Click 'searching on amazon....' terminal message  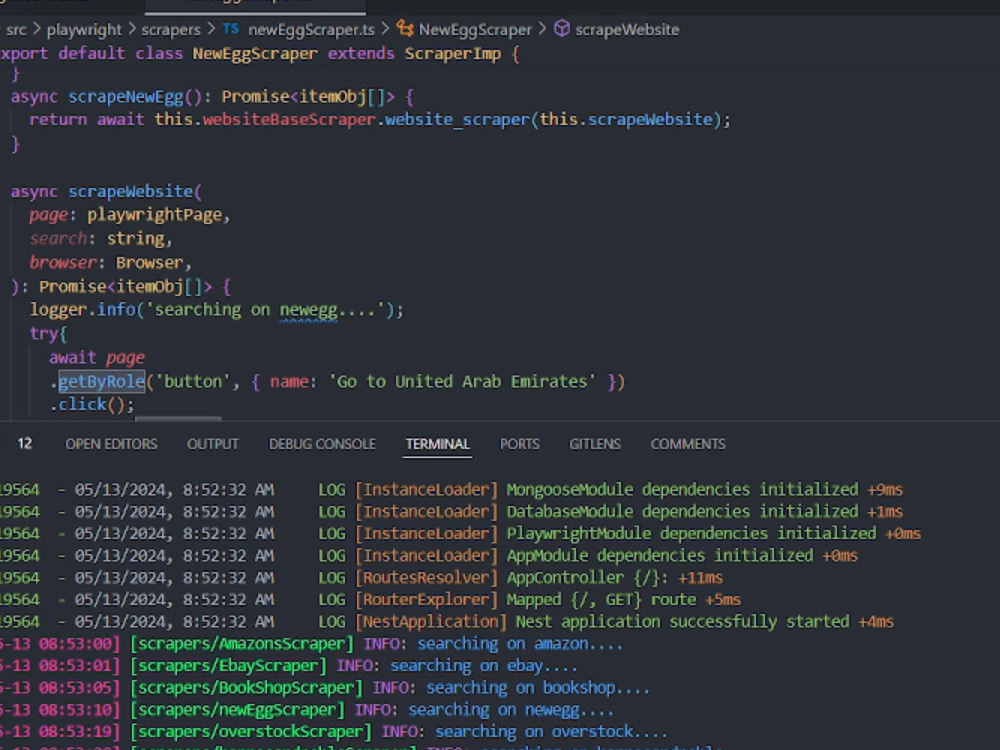[520, 643]
